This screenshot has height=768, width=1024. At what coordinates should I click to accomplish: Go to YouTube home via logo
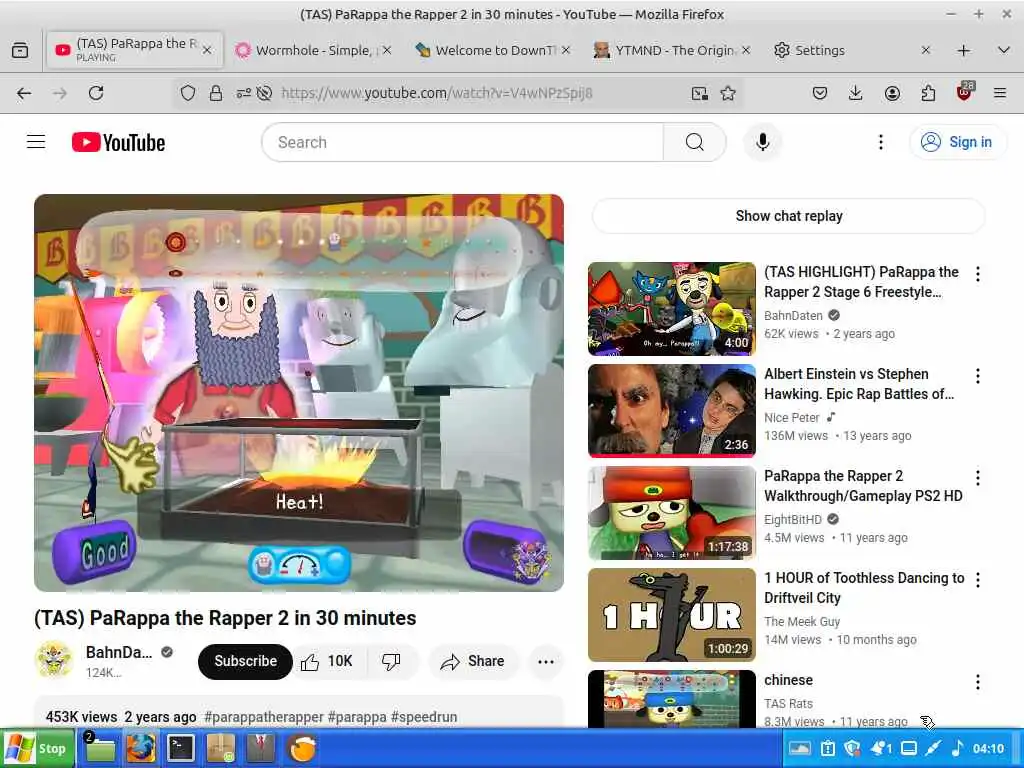tap(118, 142)
